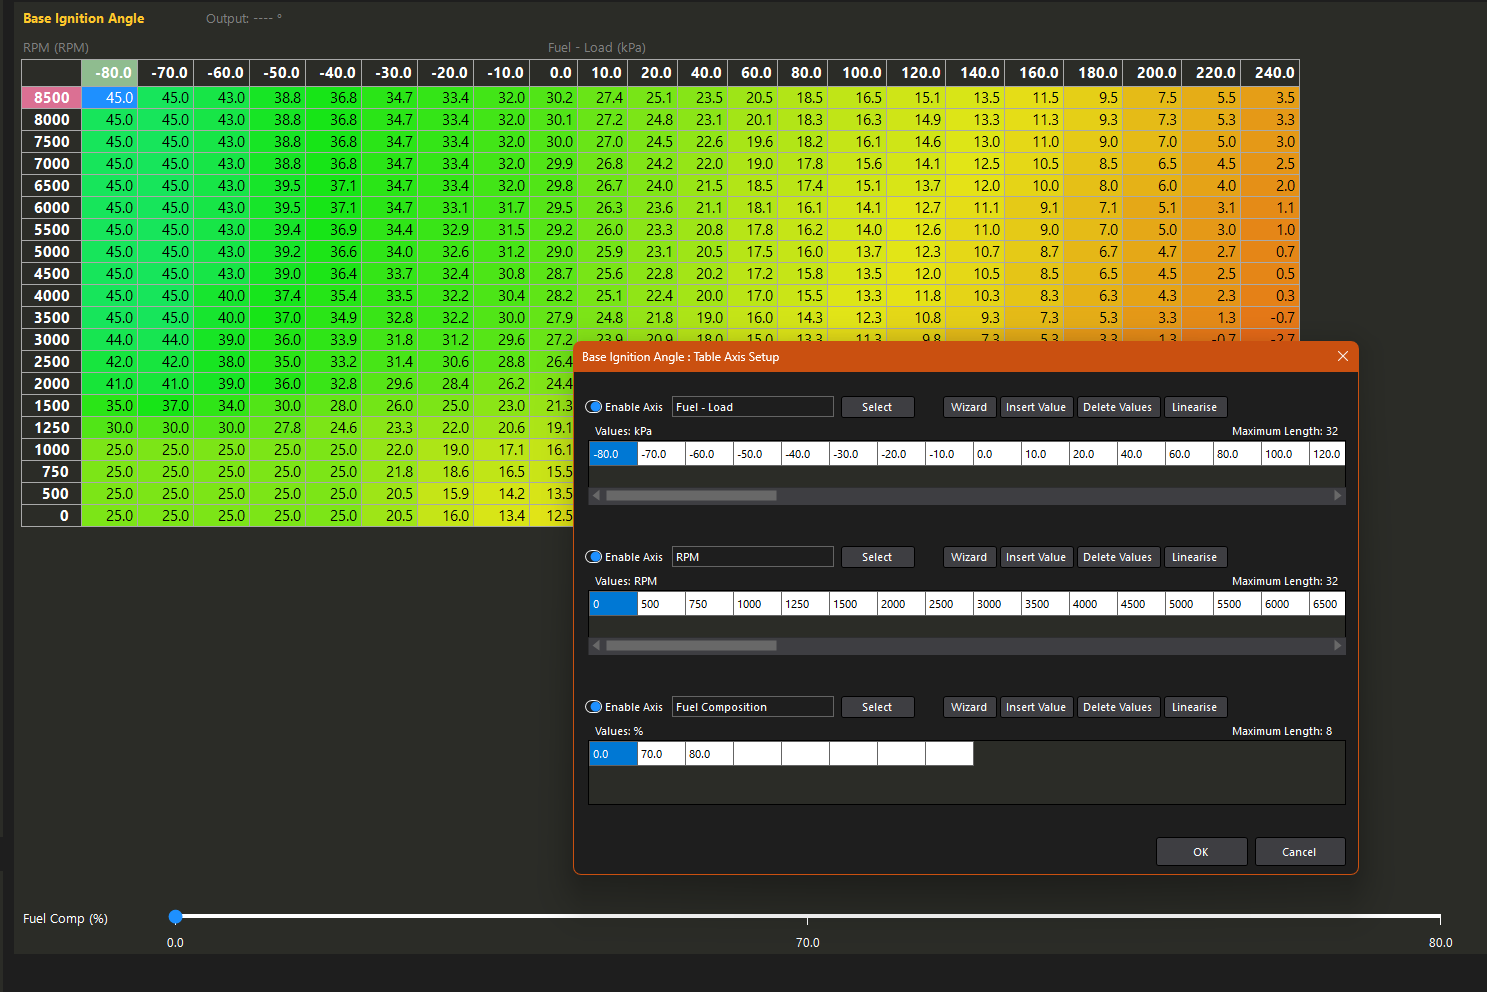Select the 3000 cell in RPM values

(997, 604)
